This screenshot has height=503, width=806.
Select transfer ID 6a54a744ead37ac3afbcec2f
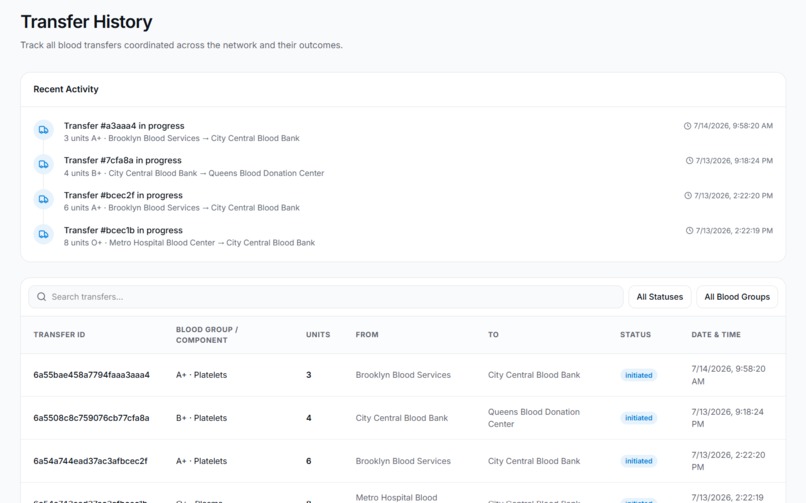click(x=90, y=461)
